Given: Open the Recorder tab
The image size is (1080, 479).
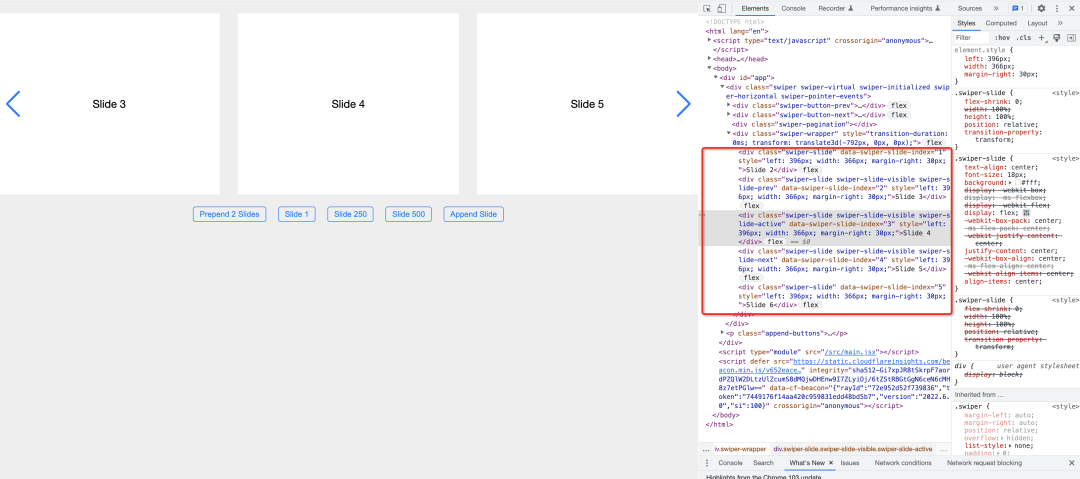Looking at the screenshot, I should click(836, 8).
